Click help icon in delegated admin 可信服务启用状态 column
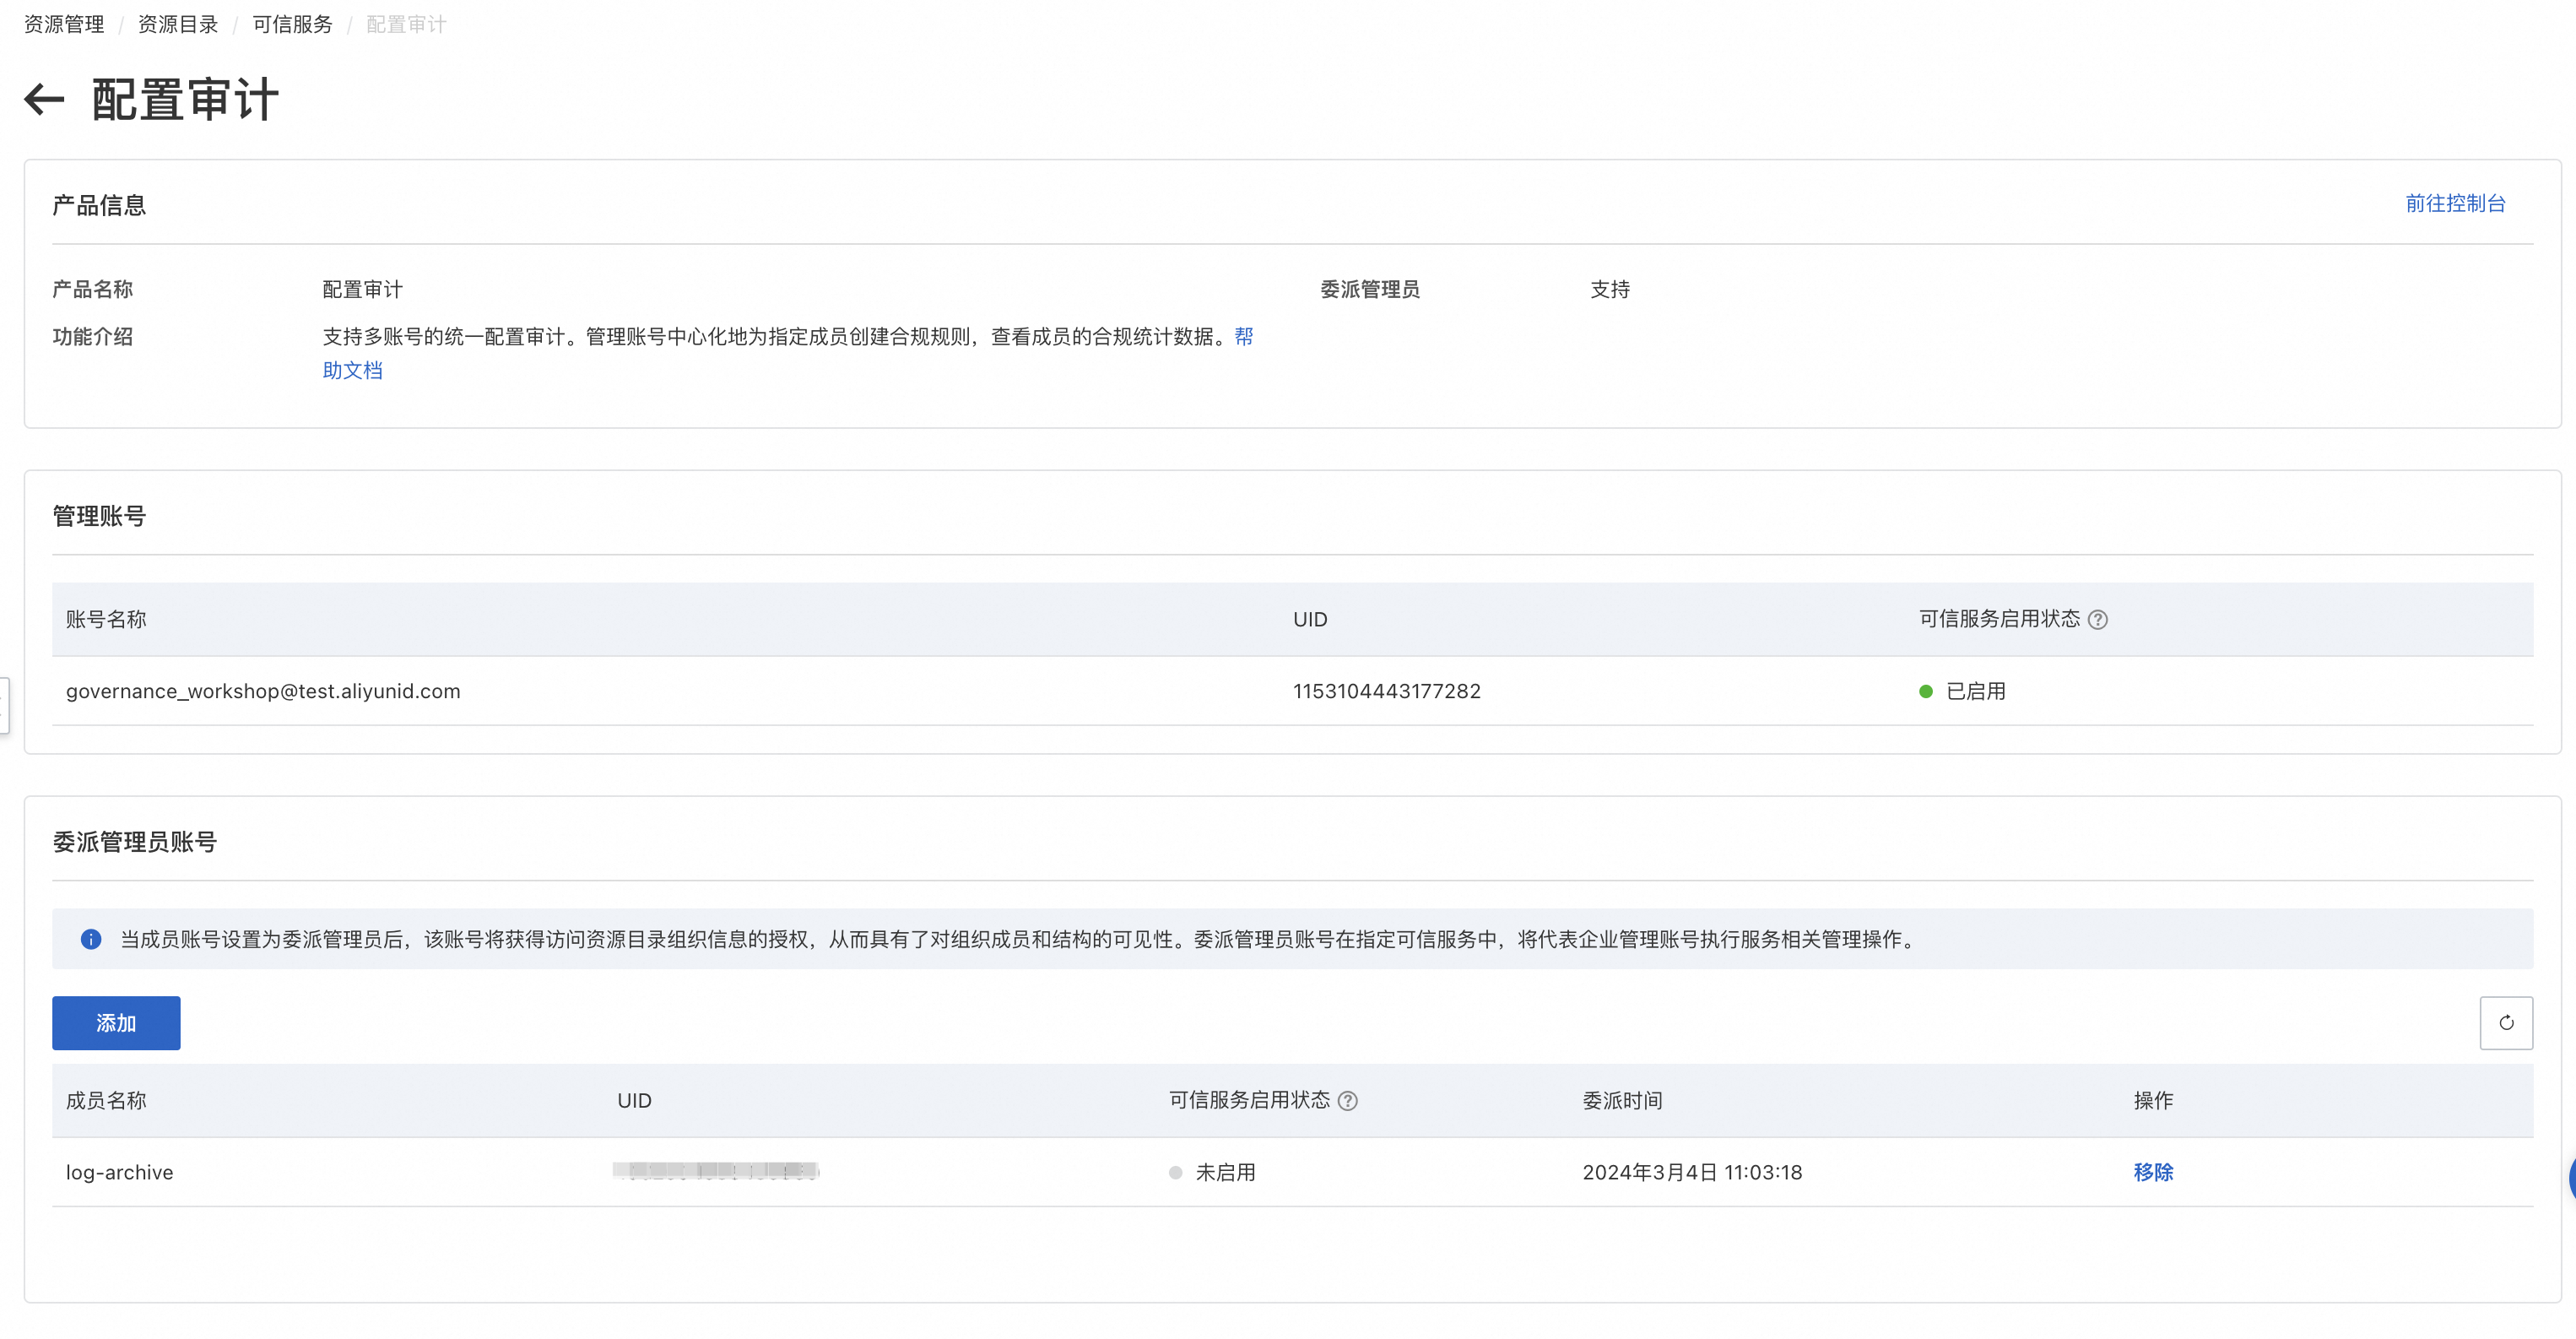Image resolution: width=2576 pixels, height=1339 pixels. [x=1347, y=1100]
